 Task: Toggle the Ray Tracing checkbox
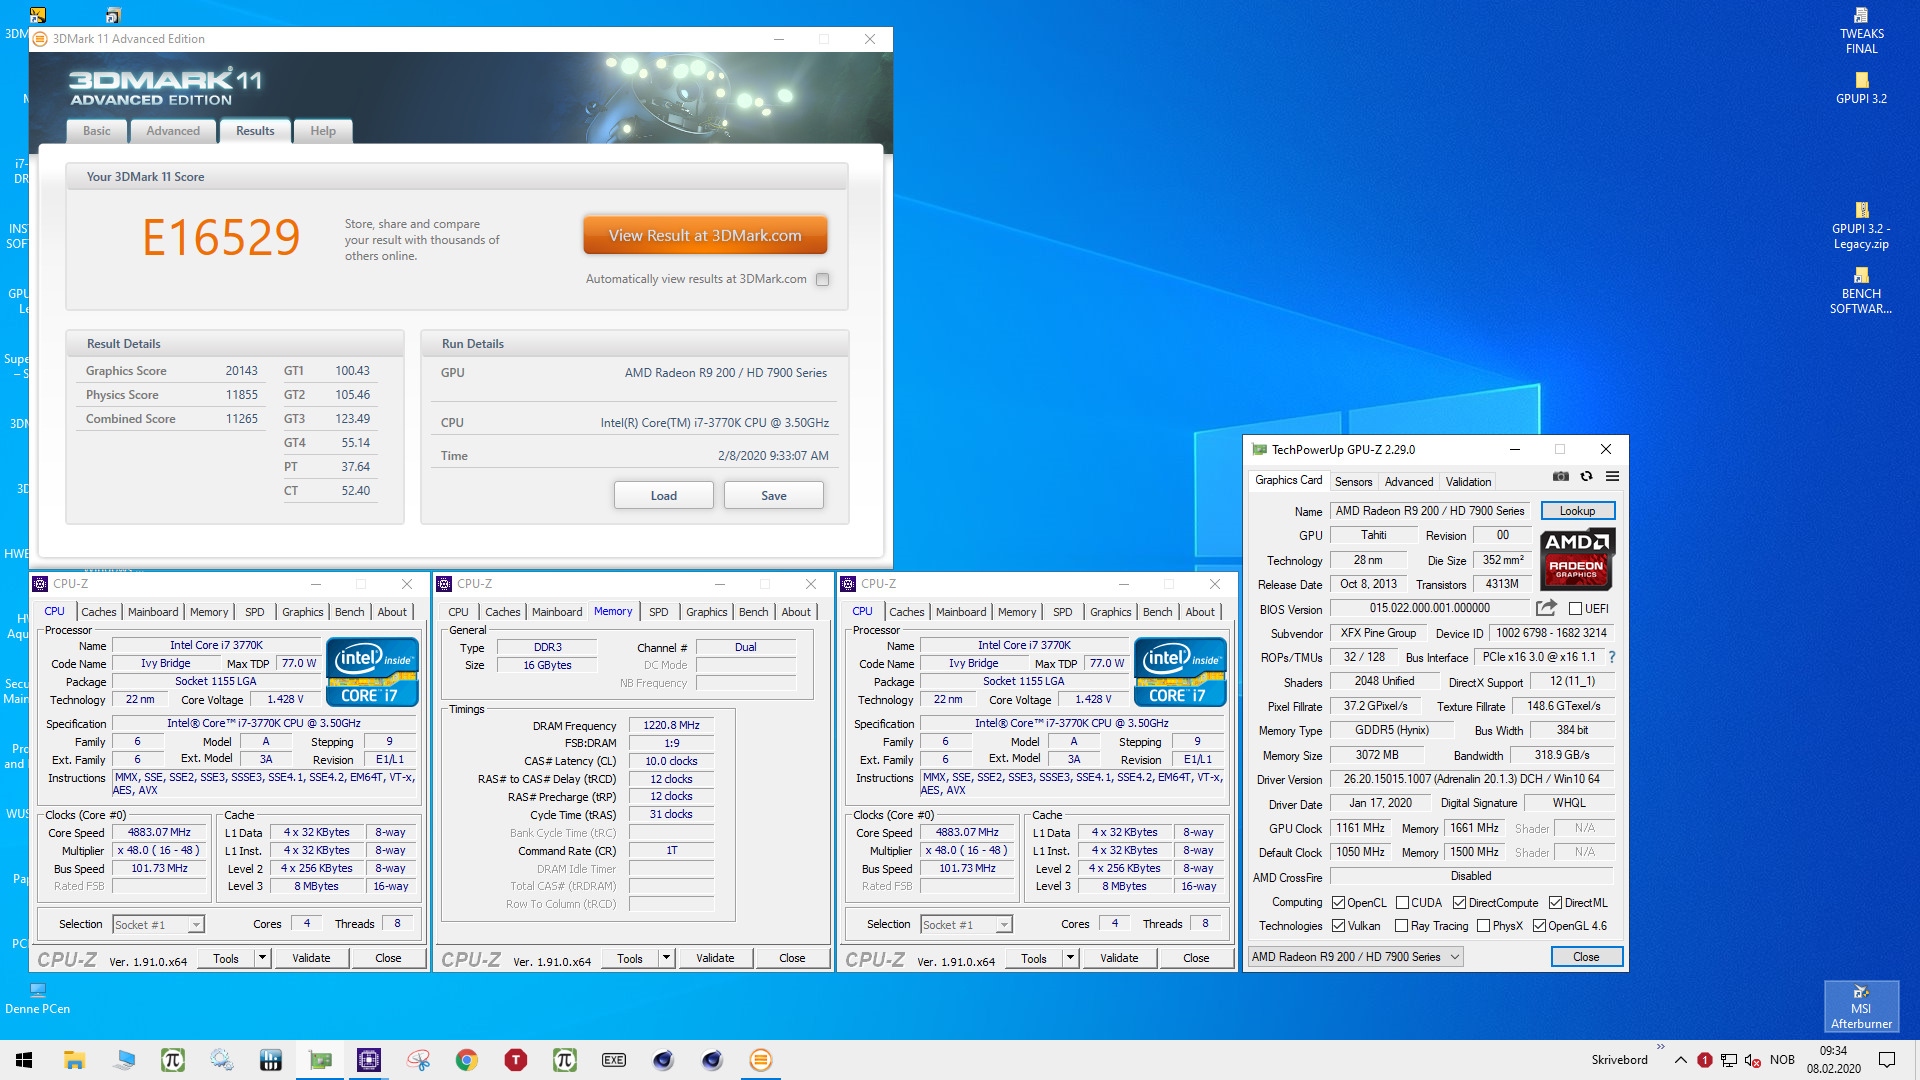click(x=1401, y=926)
